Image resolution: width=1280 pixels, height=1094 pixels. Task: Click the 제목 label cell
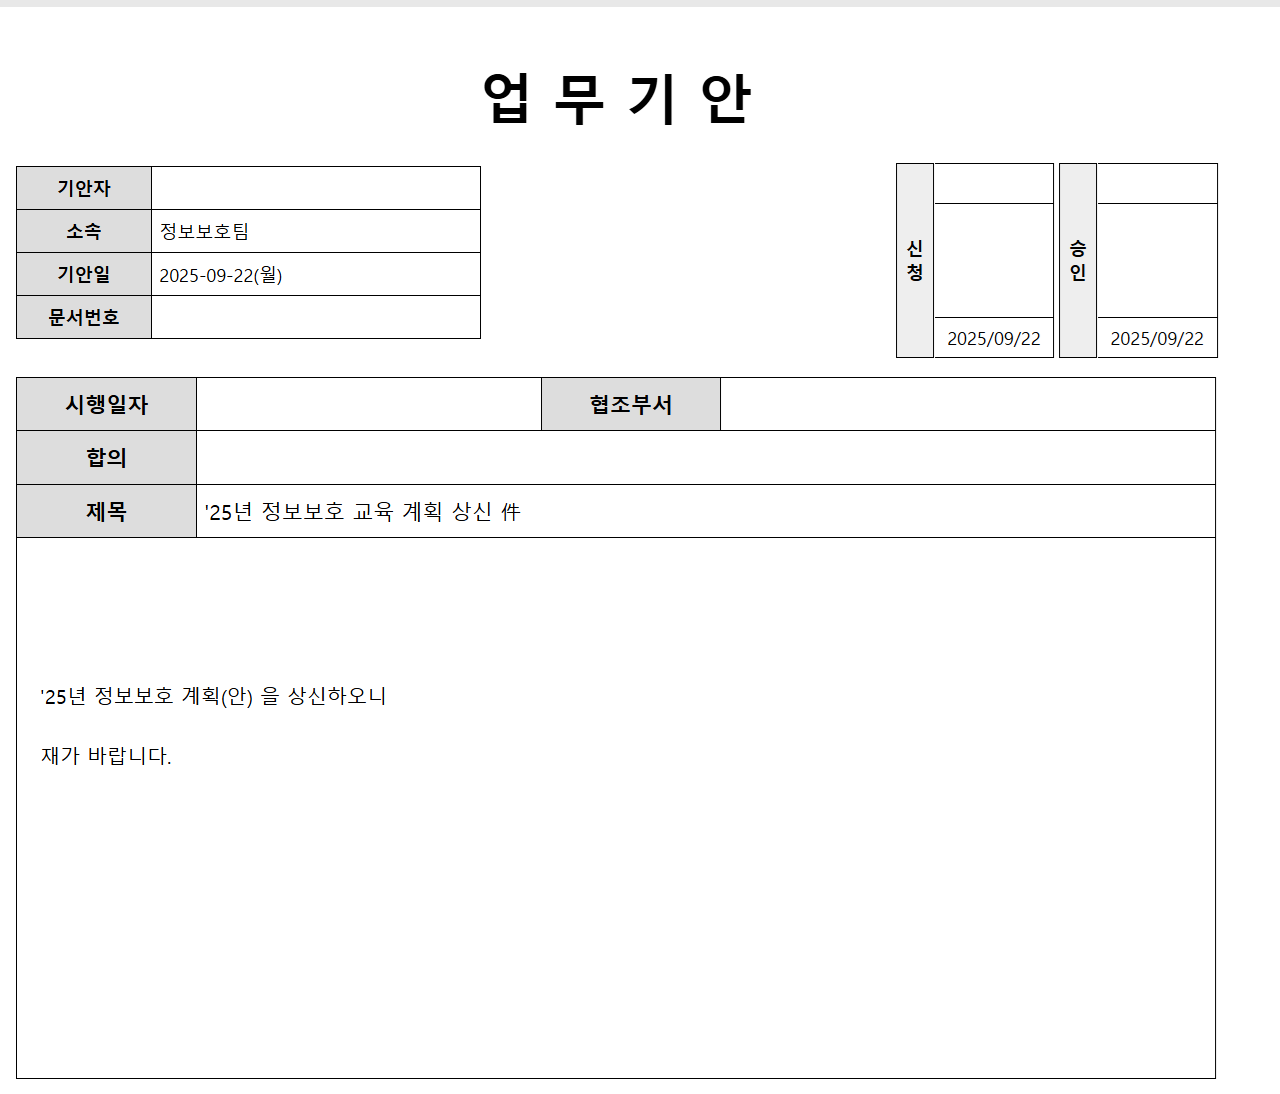(106, 511)
